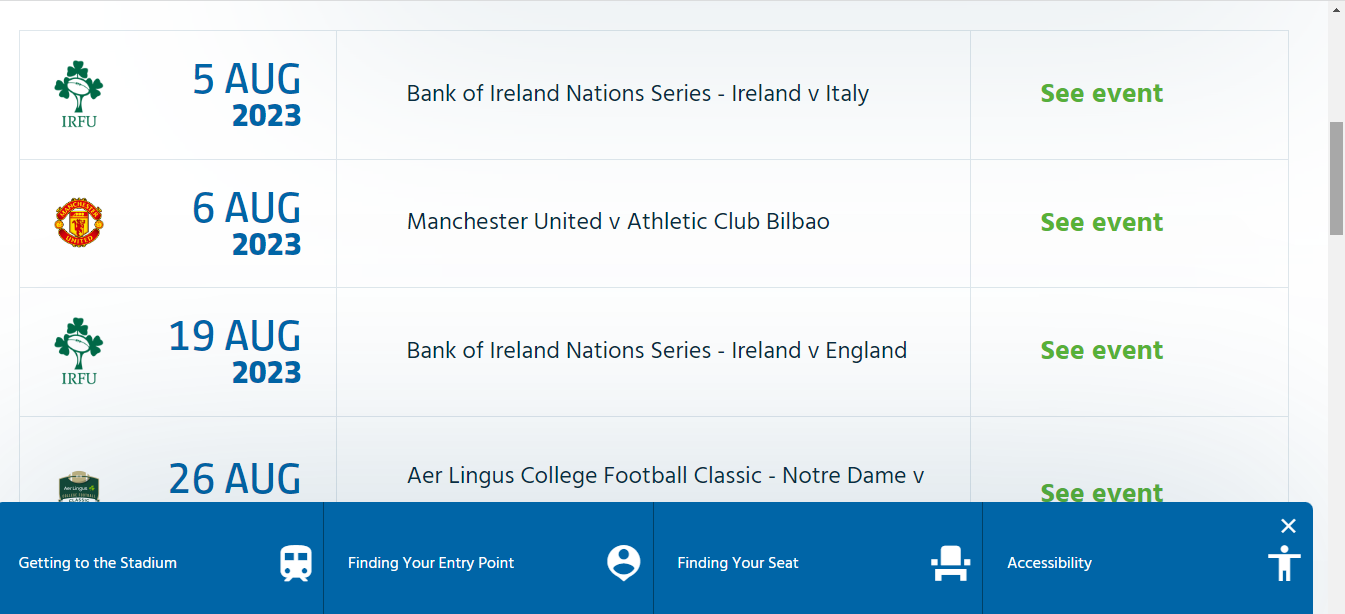This screenshot has width=1345, height=614.
Task: See event for Manchester United v Athletic Bilbao
Action: pos(1102,222)
